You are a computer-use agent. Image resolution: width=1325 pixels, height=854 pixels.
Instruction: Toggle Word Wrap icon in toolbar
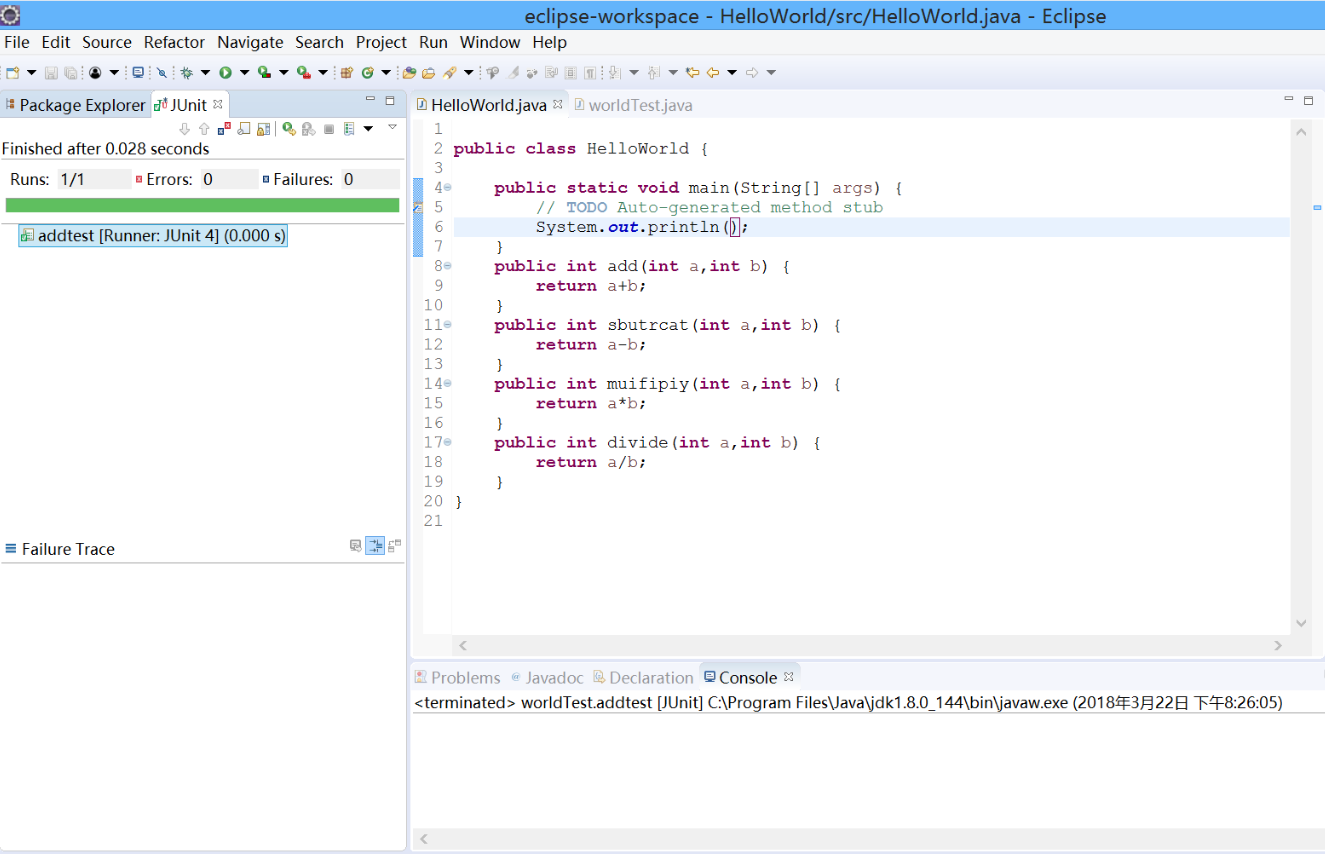pyautogui.click(x=551, y=72)
